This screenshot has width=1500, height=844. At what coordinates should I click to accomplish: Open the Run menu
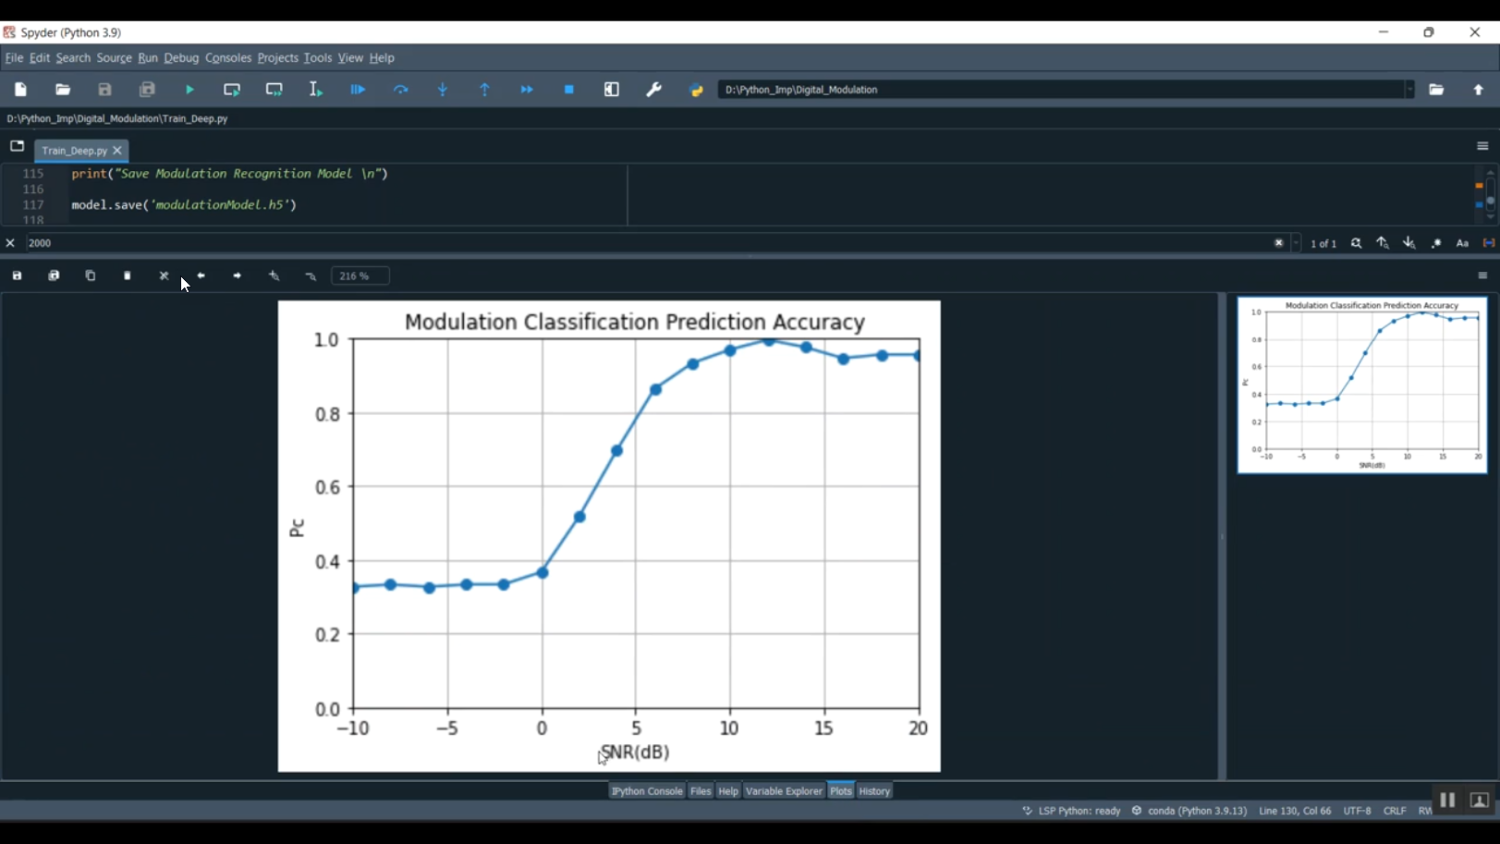[147, 57]
